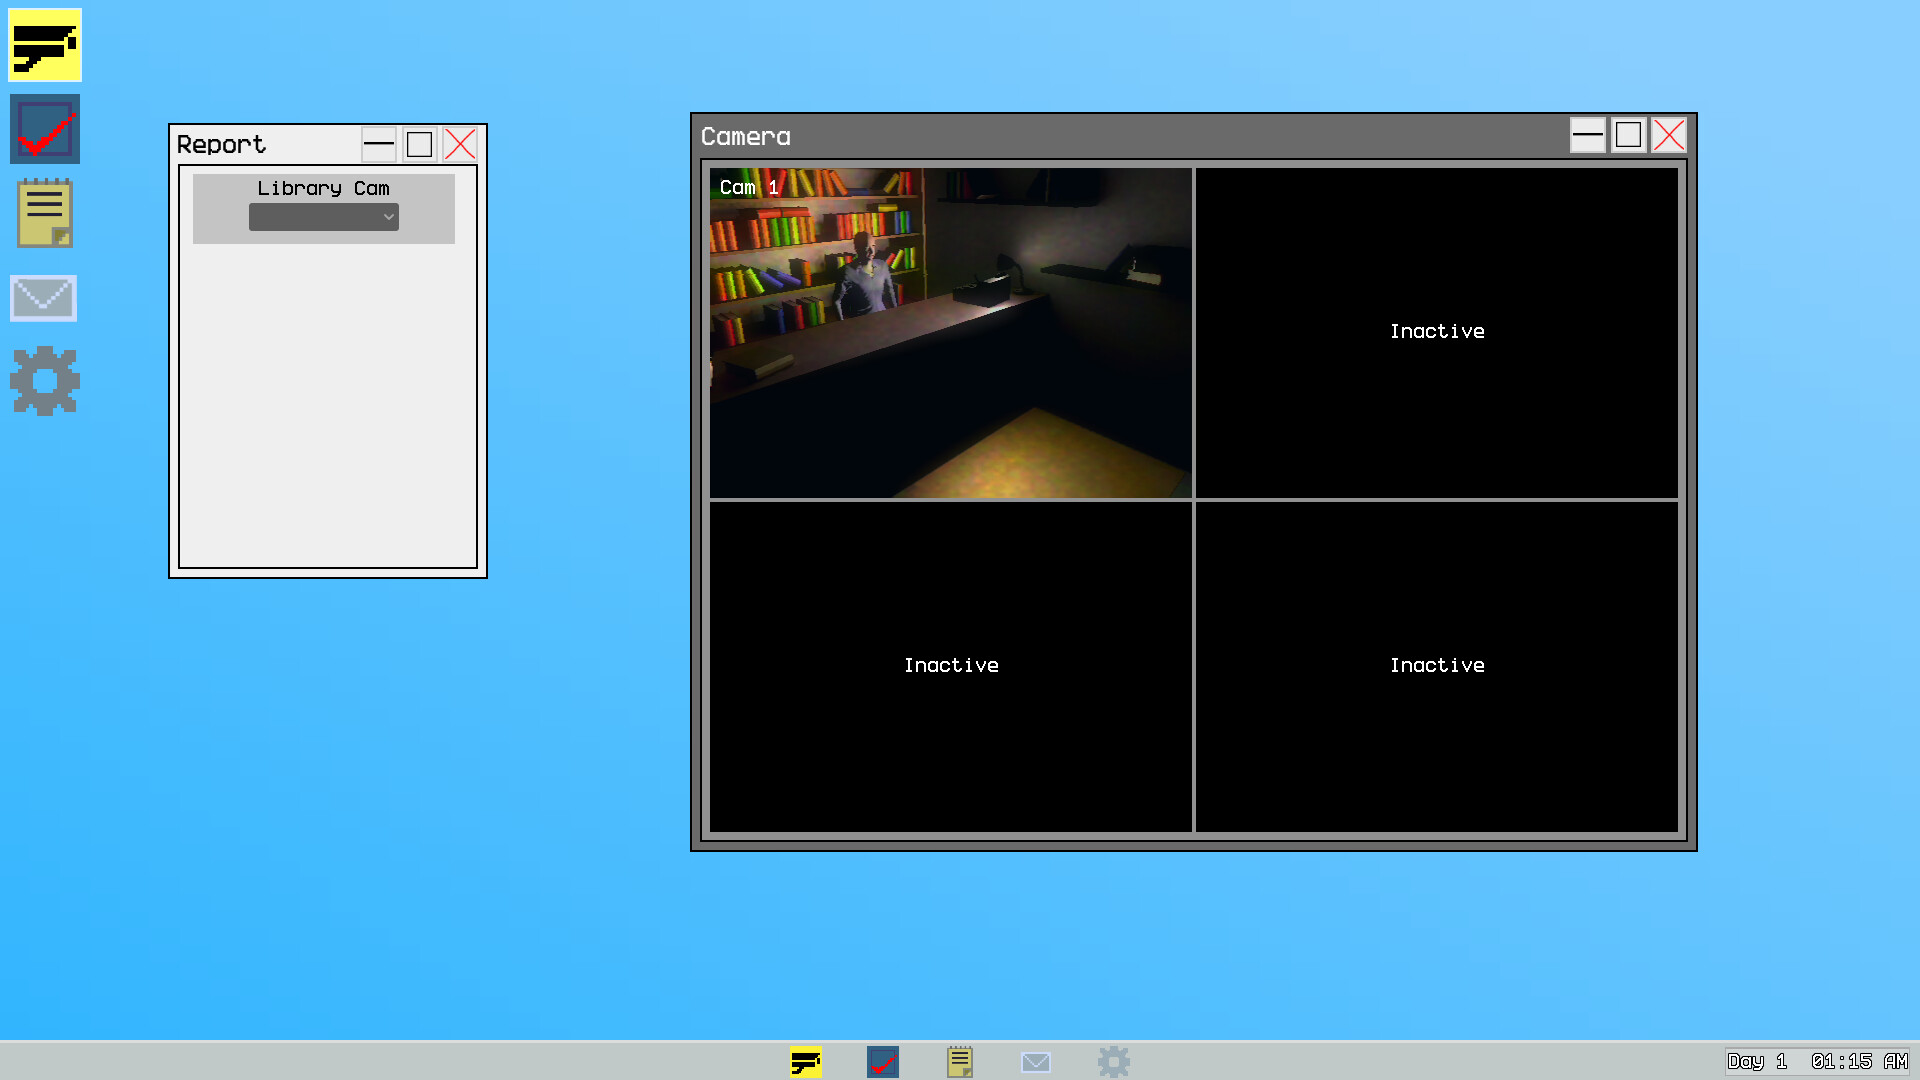This screenshot has height=1080, width=1920.
Task: Click the bottom-left Inactive camera panel
Action: click(x=951, y=666)
